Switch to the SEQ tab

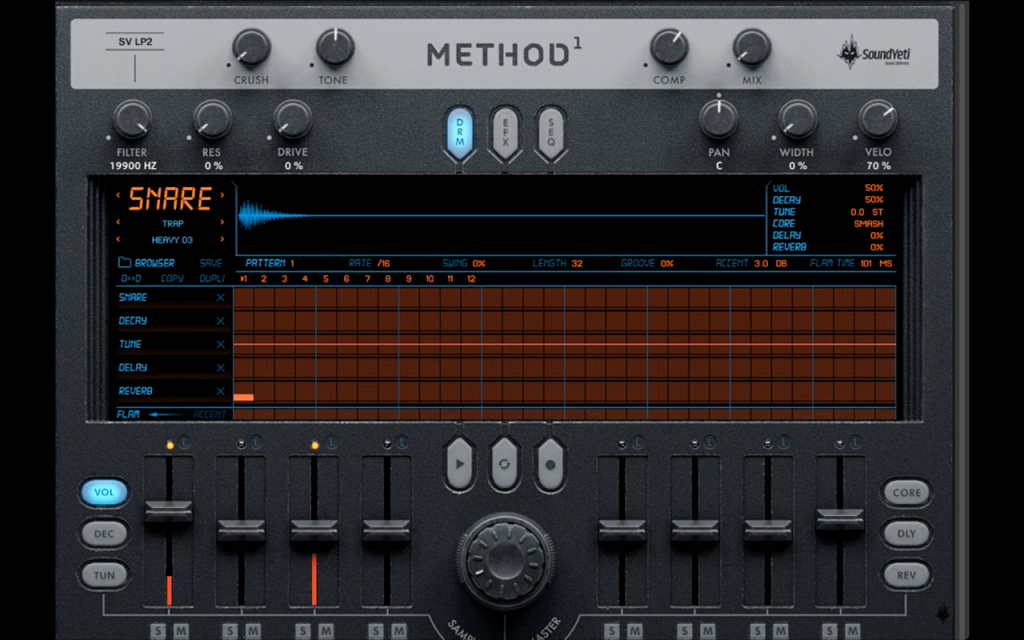tap(551, 133)
